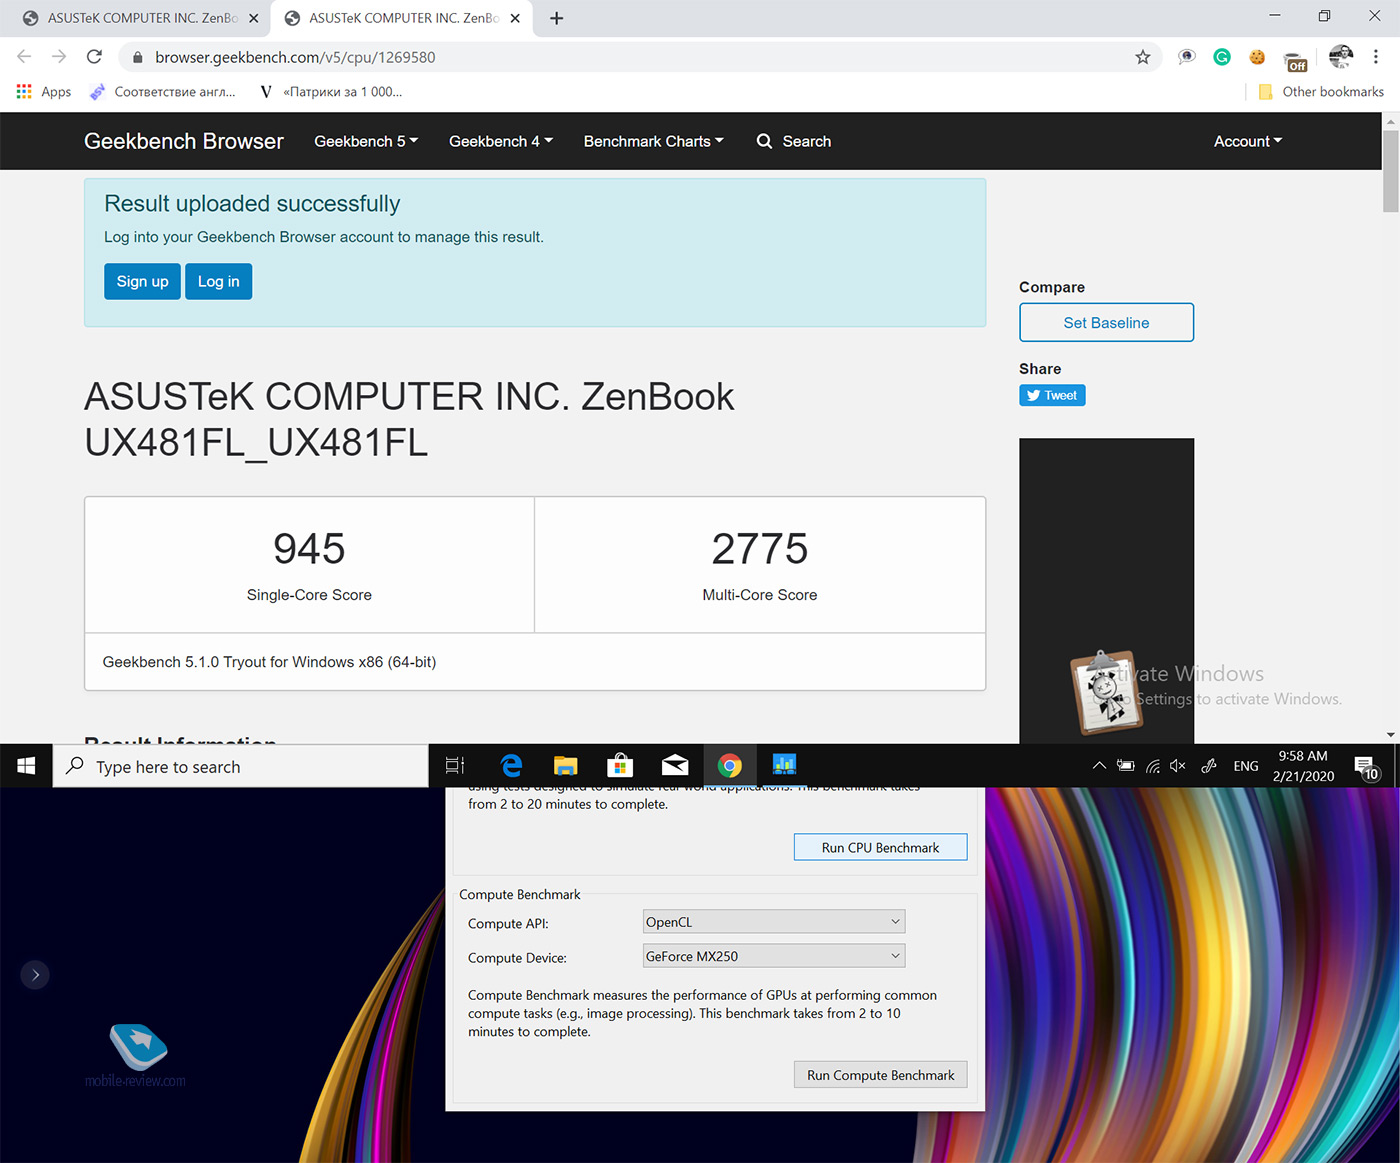The image size is (1400, 1163).
Task: Click the Sign up button
Action: coord(142,281)
